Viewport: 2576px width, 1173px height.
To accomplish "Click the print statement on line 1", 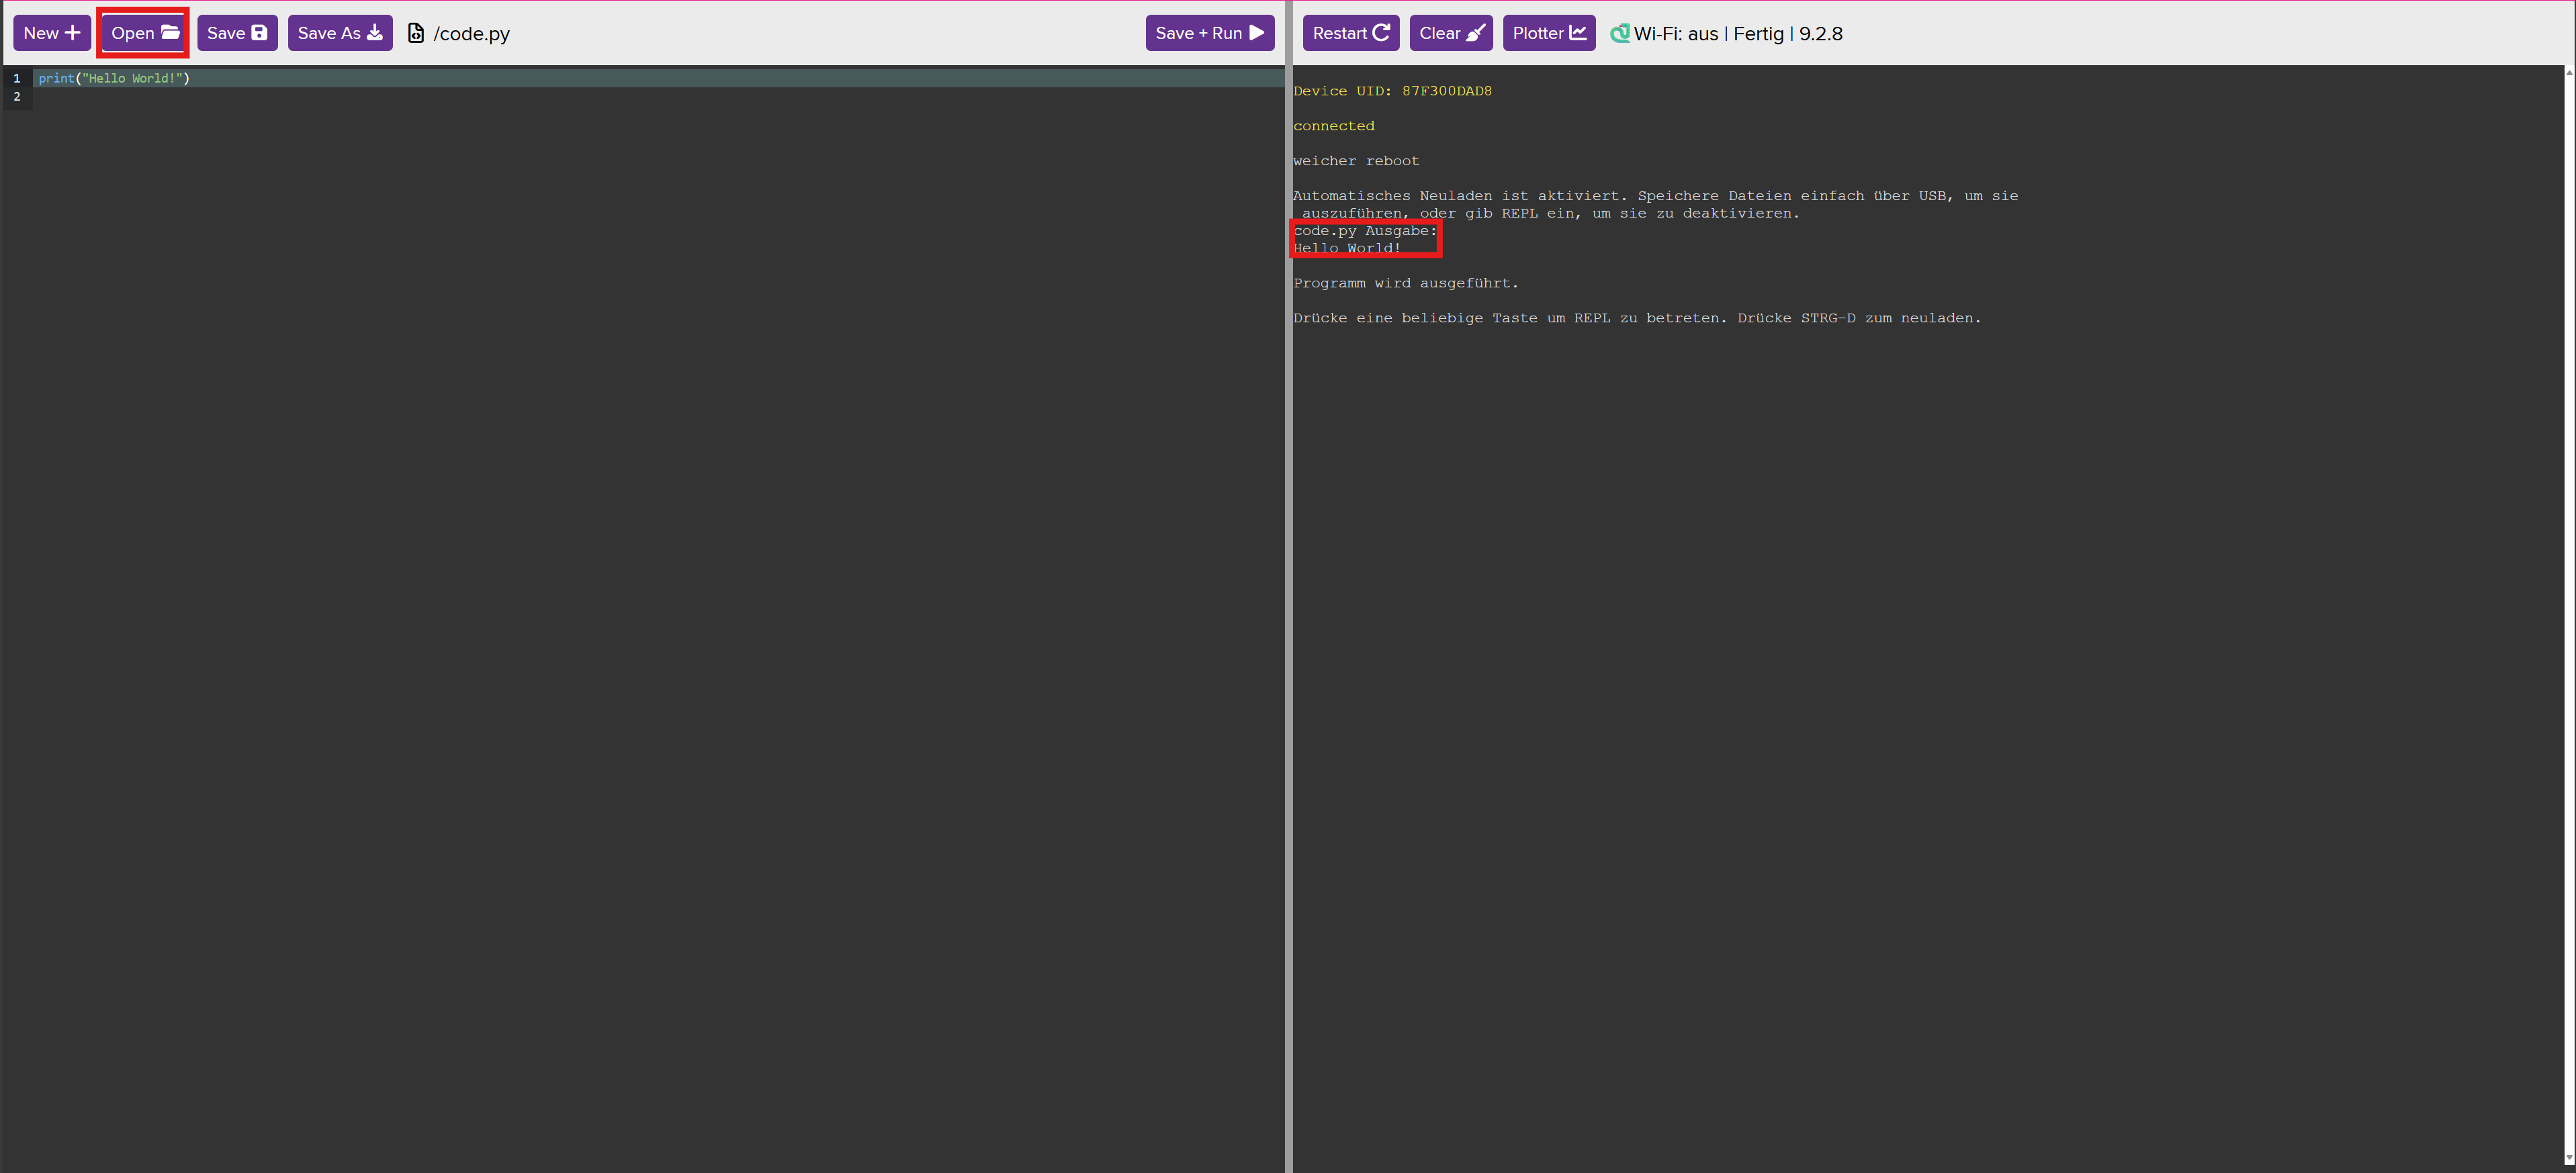I will (112, 78).
